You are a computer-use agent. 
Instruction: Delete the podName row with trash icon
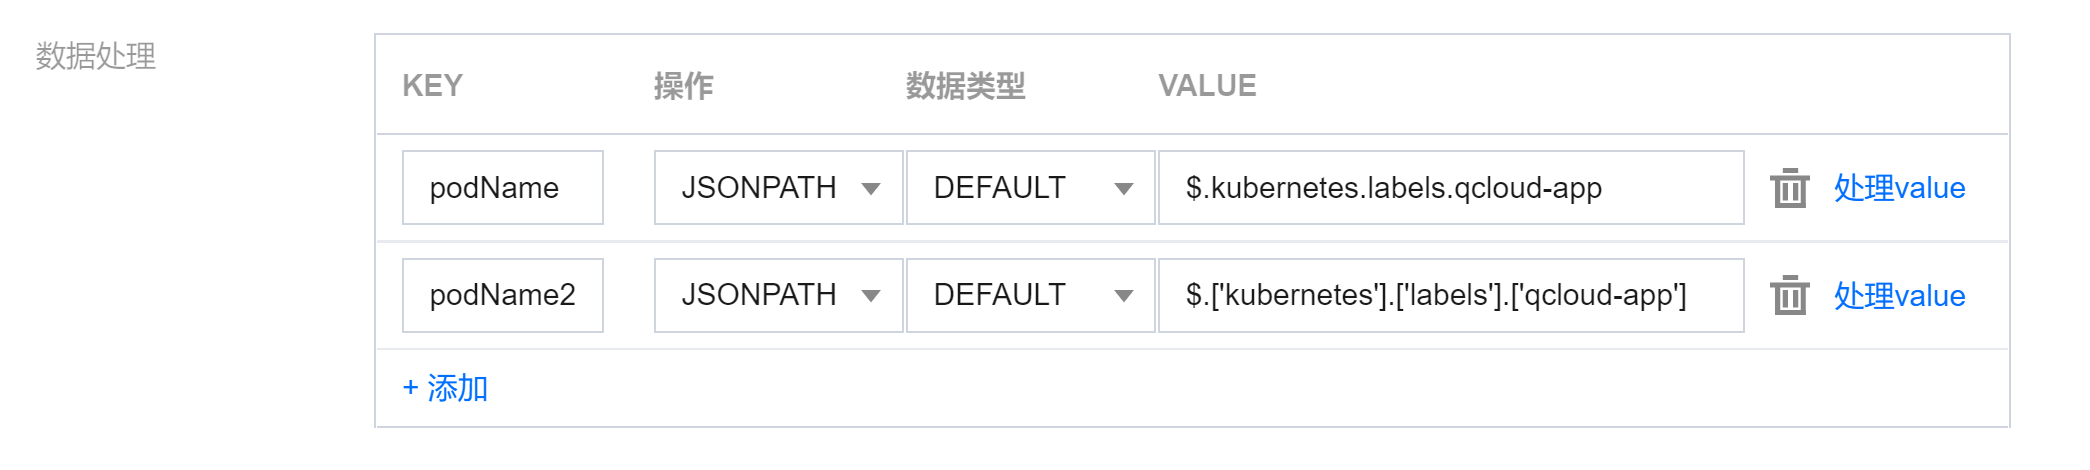(1789, 188)
